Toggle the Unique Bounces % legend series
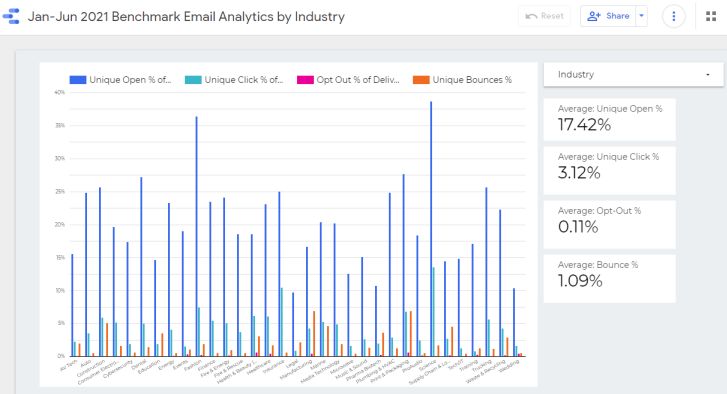 (462, 80)
